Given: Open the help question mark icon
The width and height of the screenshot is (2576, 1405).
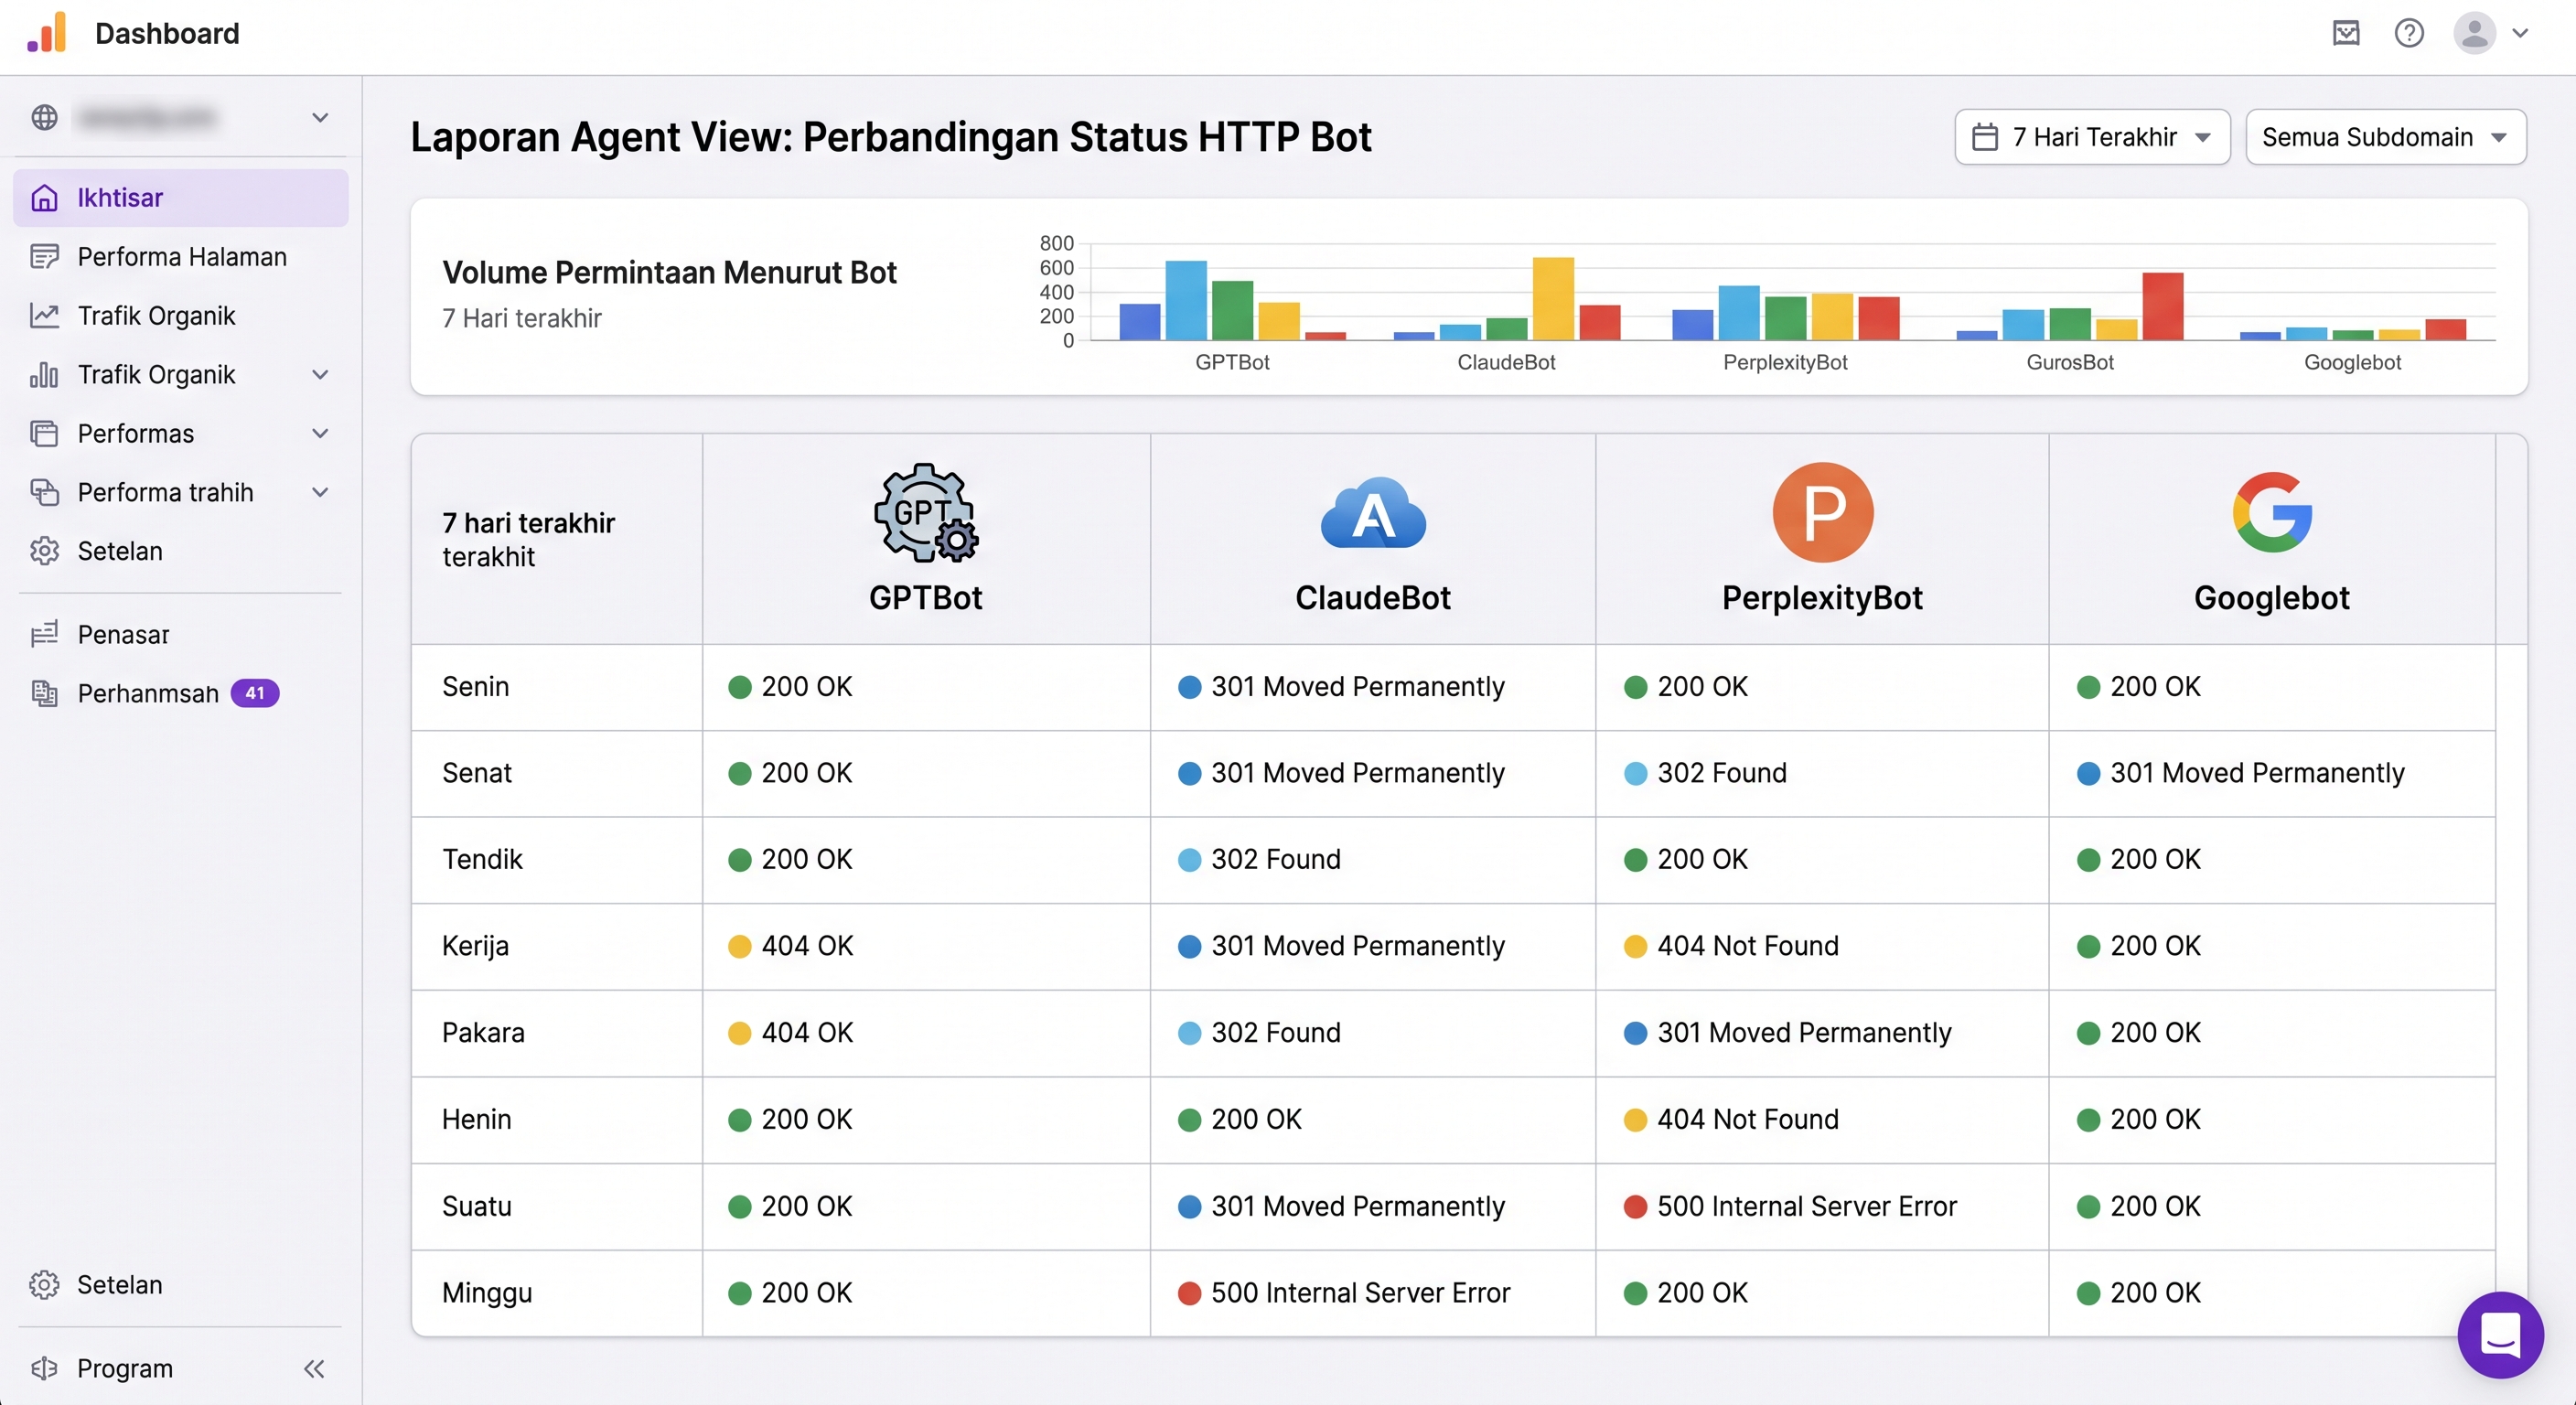Looking at the screenshot, I should point(2409,33).
